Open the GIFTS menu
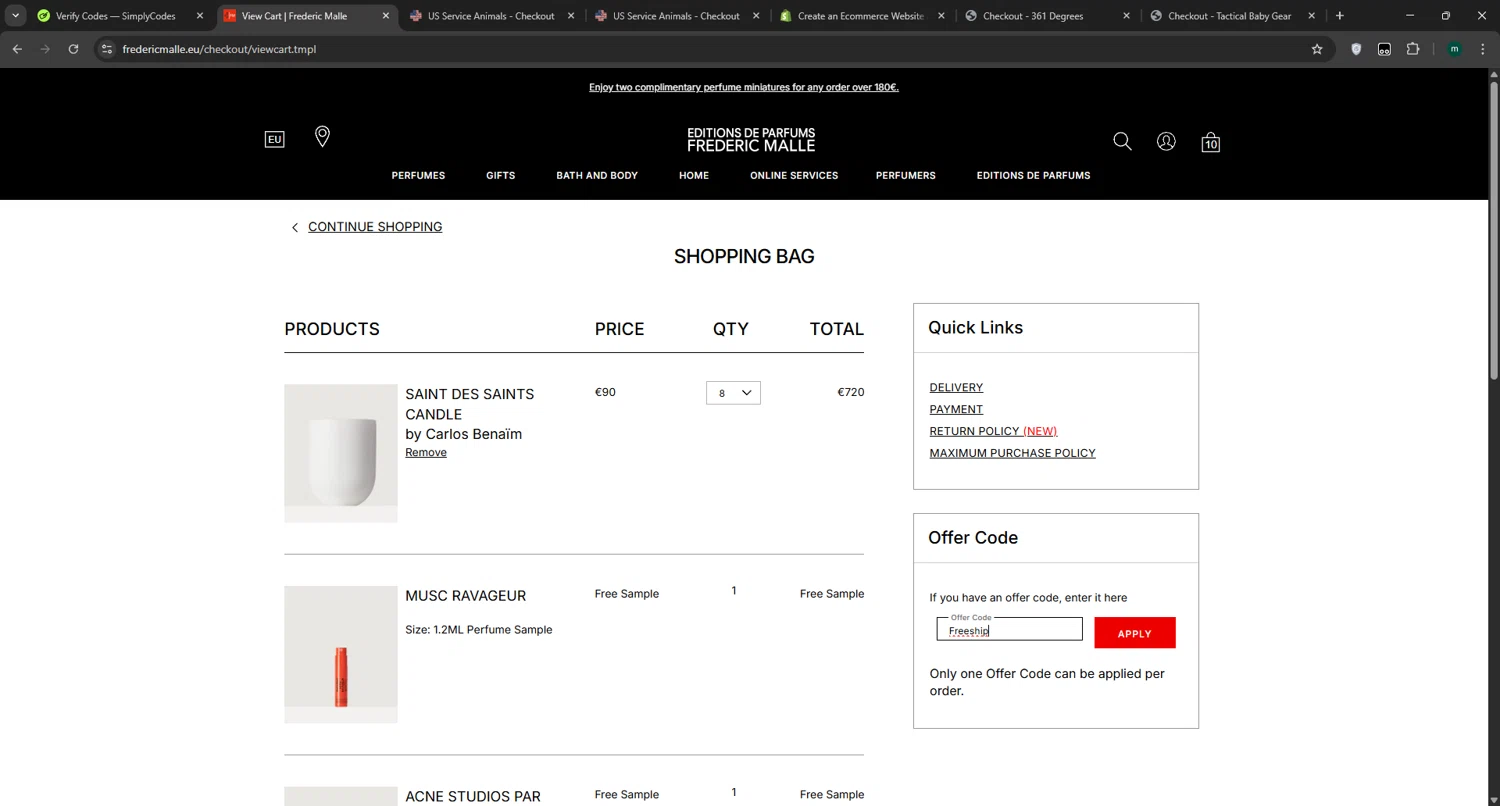1500x806 pixels. tap(501, 175)
